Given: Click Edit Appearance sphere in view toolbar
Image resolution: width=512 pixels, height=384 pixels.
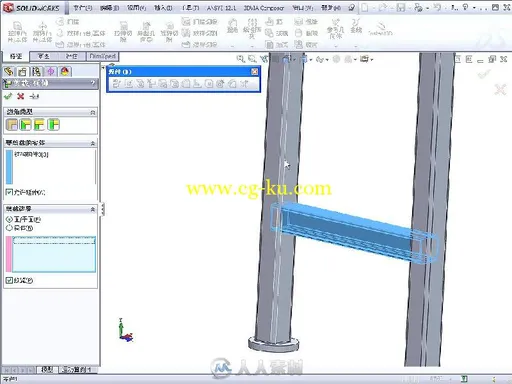Looking at the screenshot, I should click(336, 59).
